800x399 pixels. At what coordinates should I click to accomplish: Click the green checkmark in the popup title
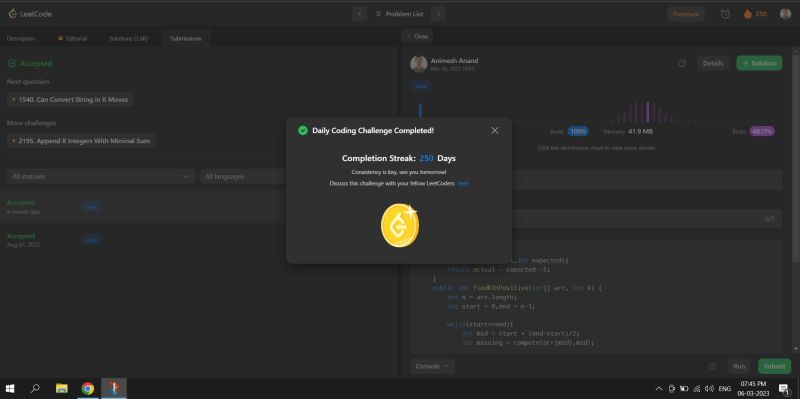coord(303,131)
